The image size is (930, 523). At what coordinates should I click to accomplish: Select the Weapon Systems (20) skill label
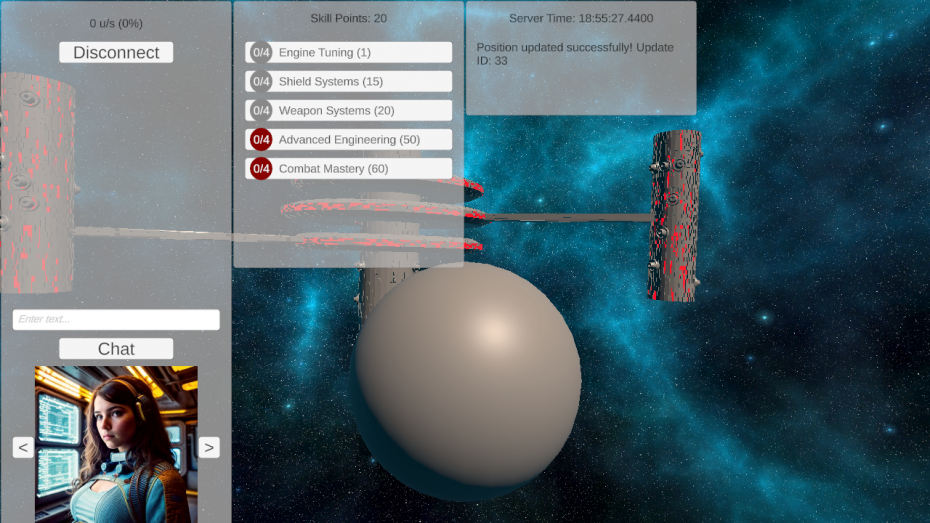point(336,110)
